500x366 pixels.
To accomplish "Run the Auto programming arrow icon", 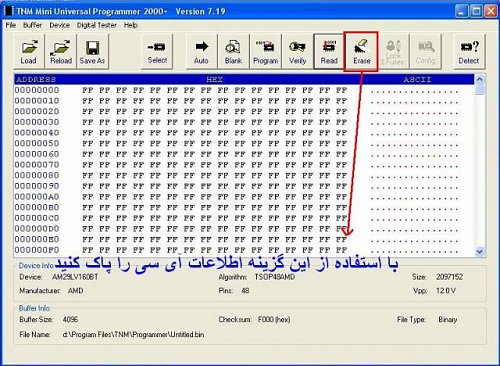I will pos(201,51).
